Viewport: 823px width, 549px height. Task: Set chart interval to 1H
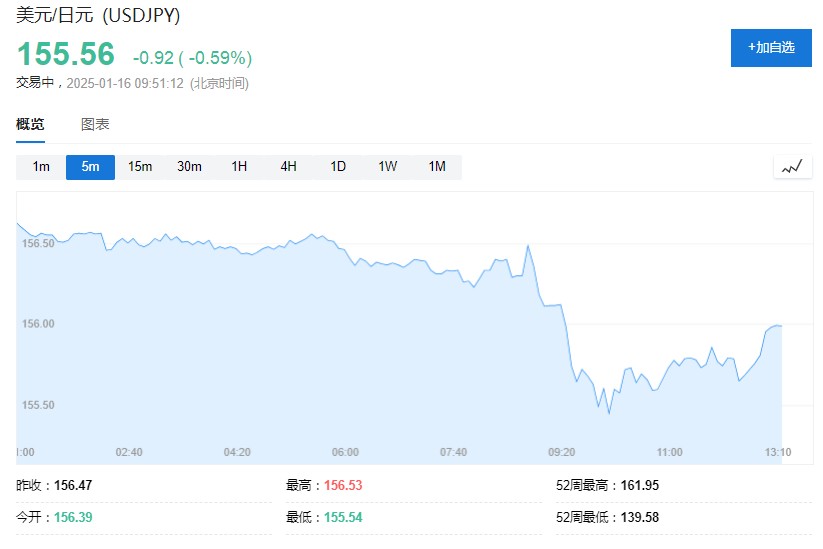click(x=239, y=167)
